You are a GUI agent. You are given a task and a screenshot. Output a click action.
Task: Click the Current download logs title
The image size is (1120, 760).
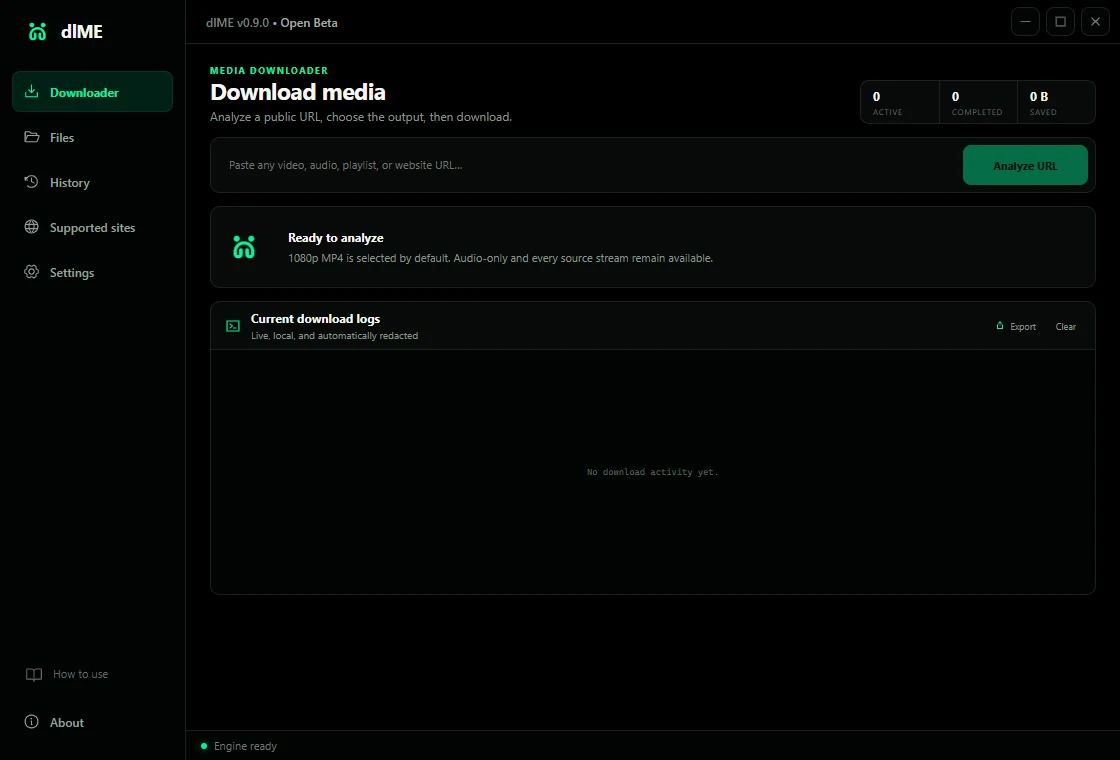pyautogui.click(x=315, y=319)
